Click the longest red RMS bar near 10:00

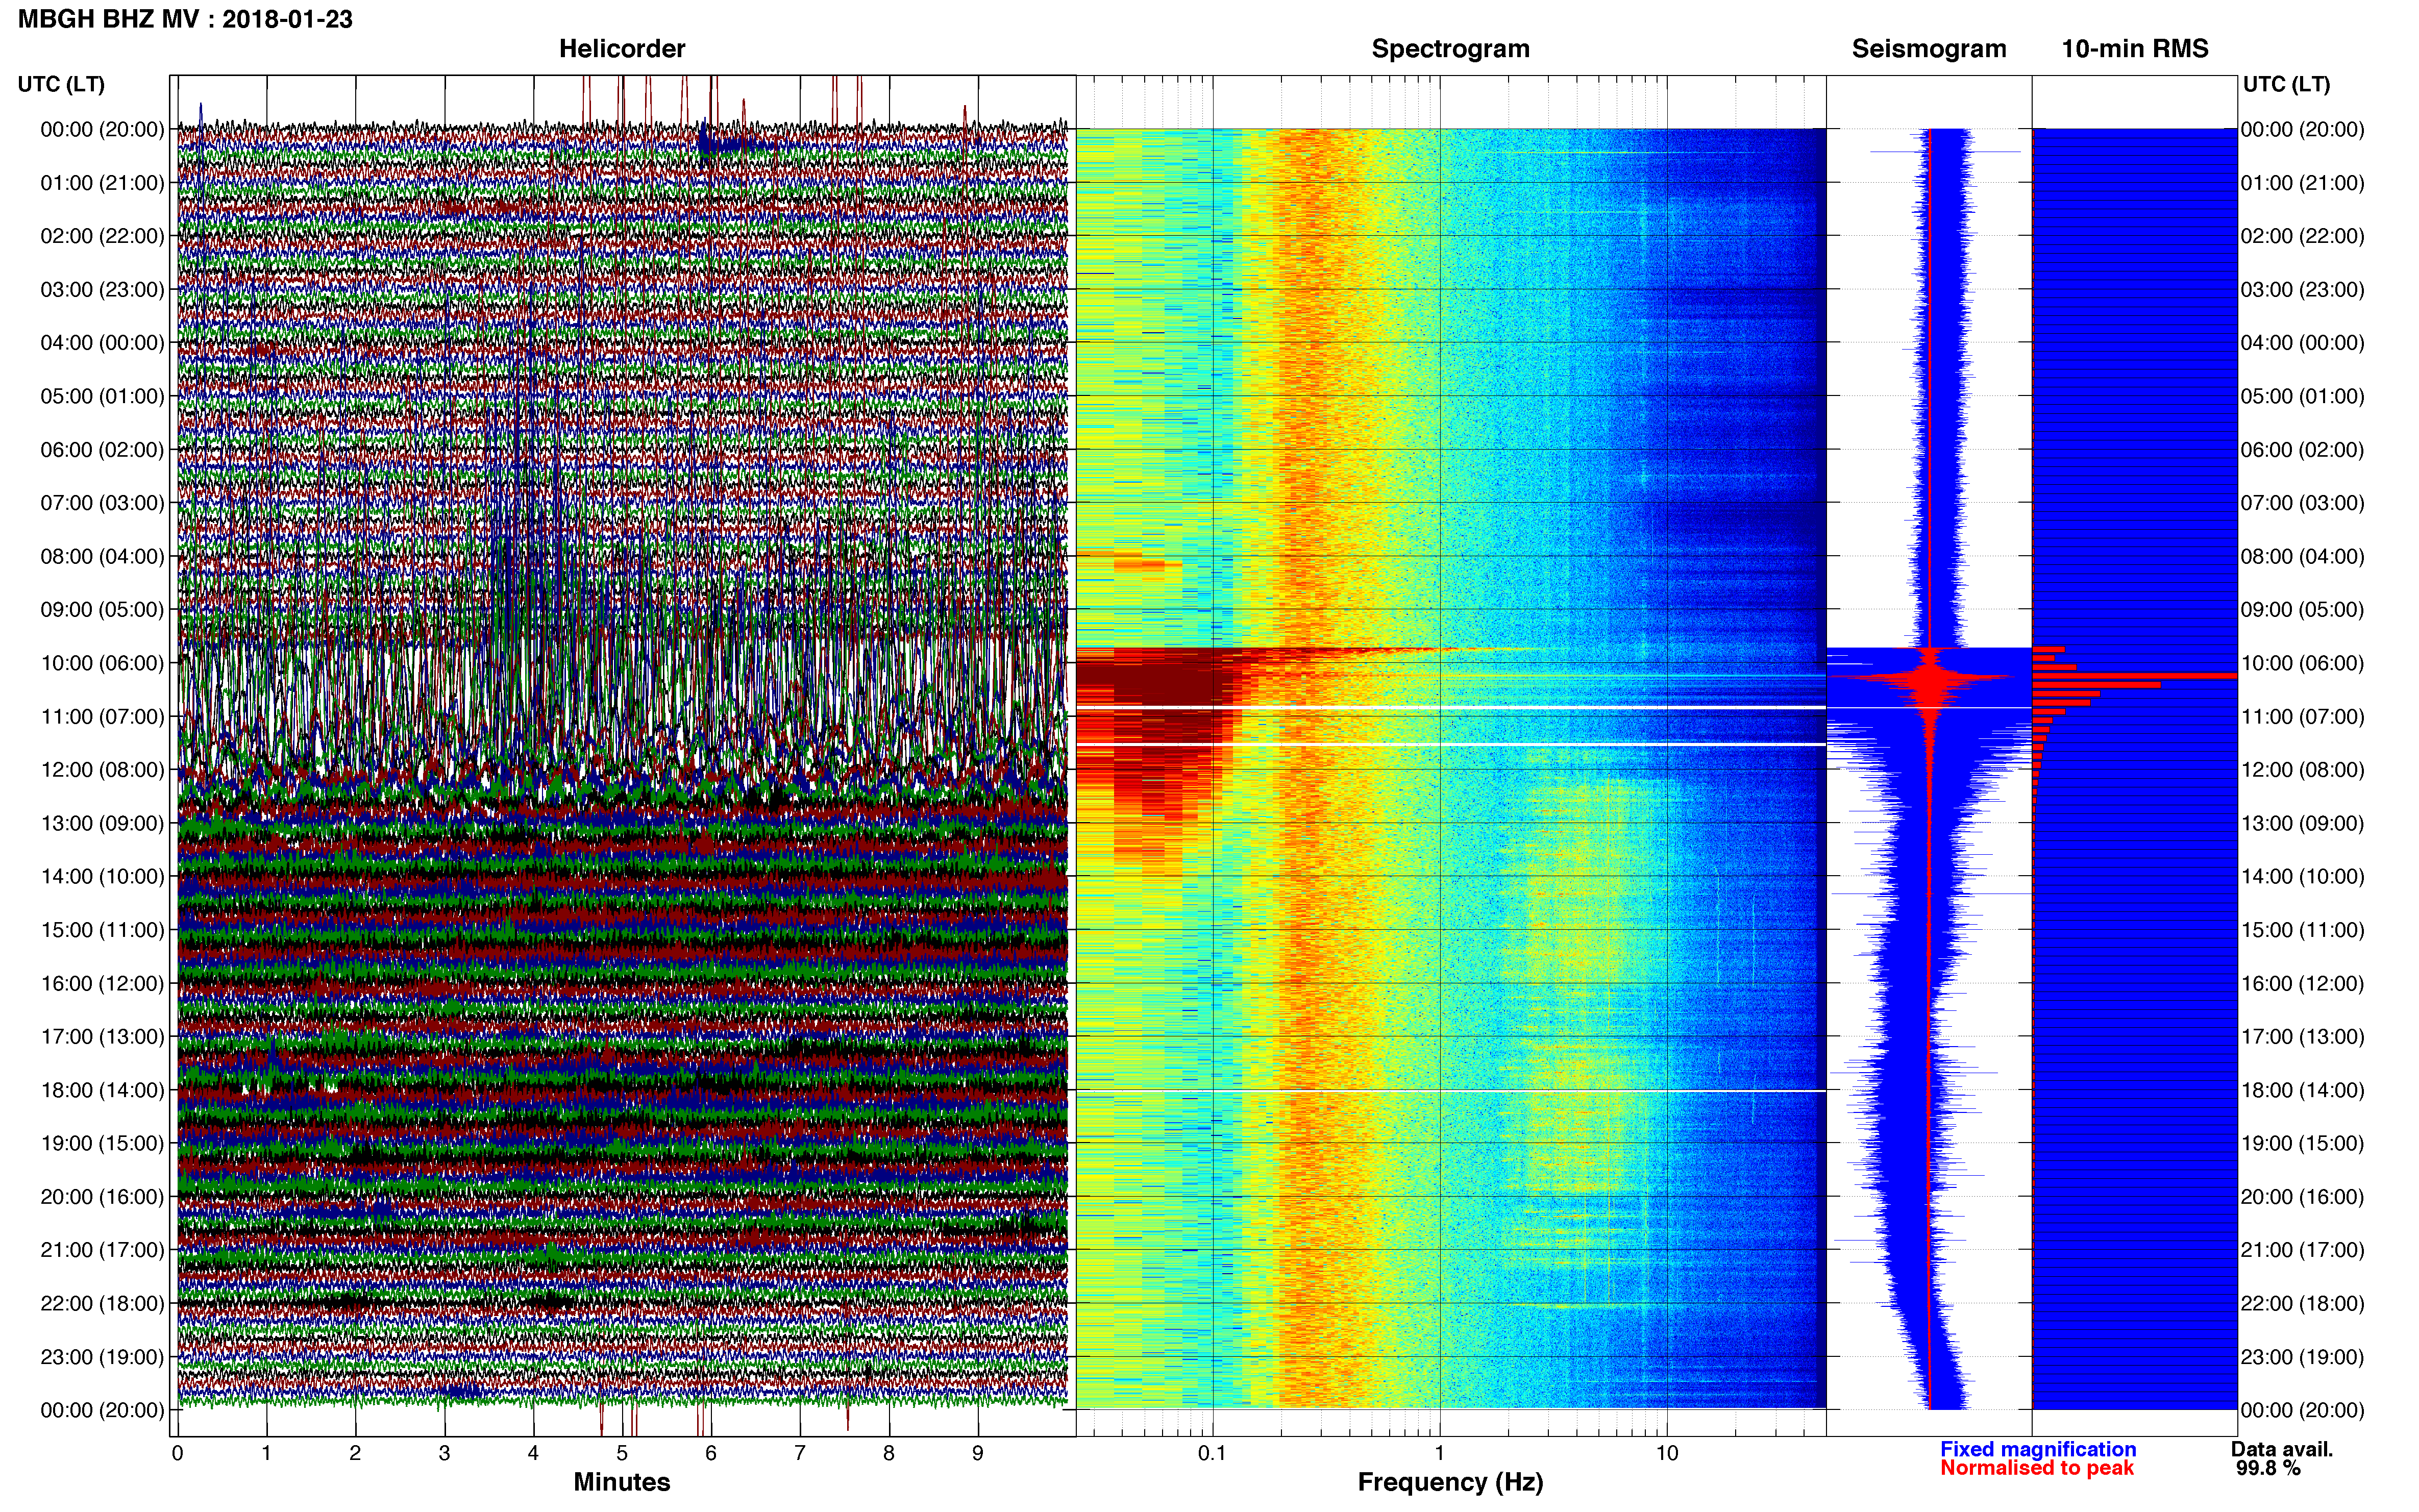[x=2135, y=676]
